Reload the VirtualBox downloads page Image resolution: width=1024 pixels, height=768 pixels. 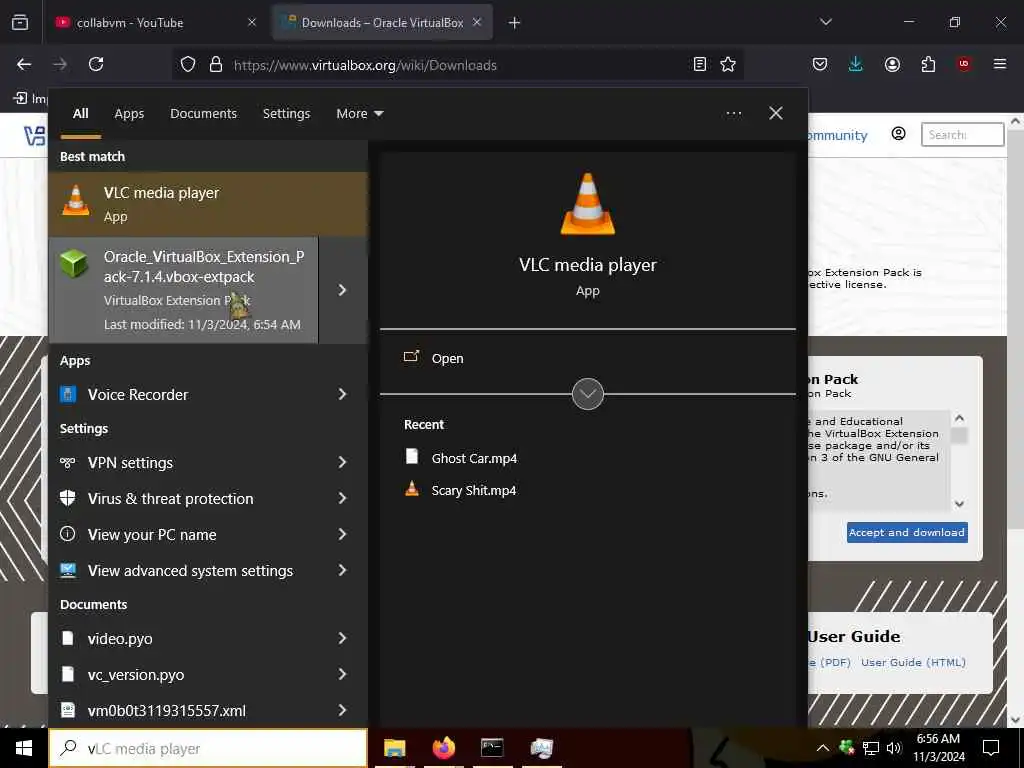coord(96,64)
